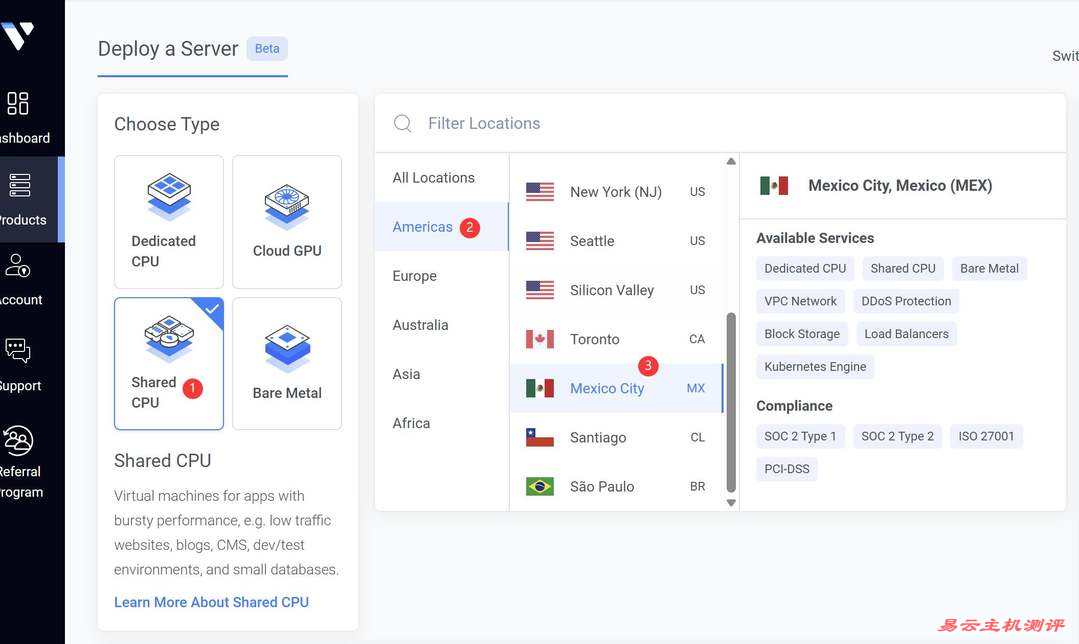Open the Referral Program icon
1079x644 pixels.
point(18,440)
